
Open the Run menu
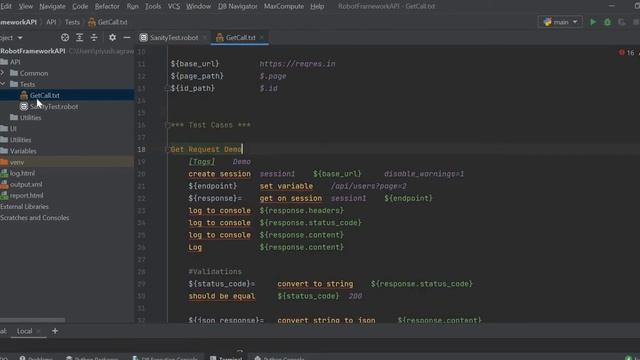(x=132, y=6)
